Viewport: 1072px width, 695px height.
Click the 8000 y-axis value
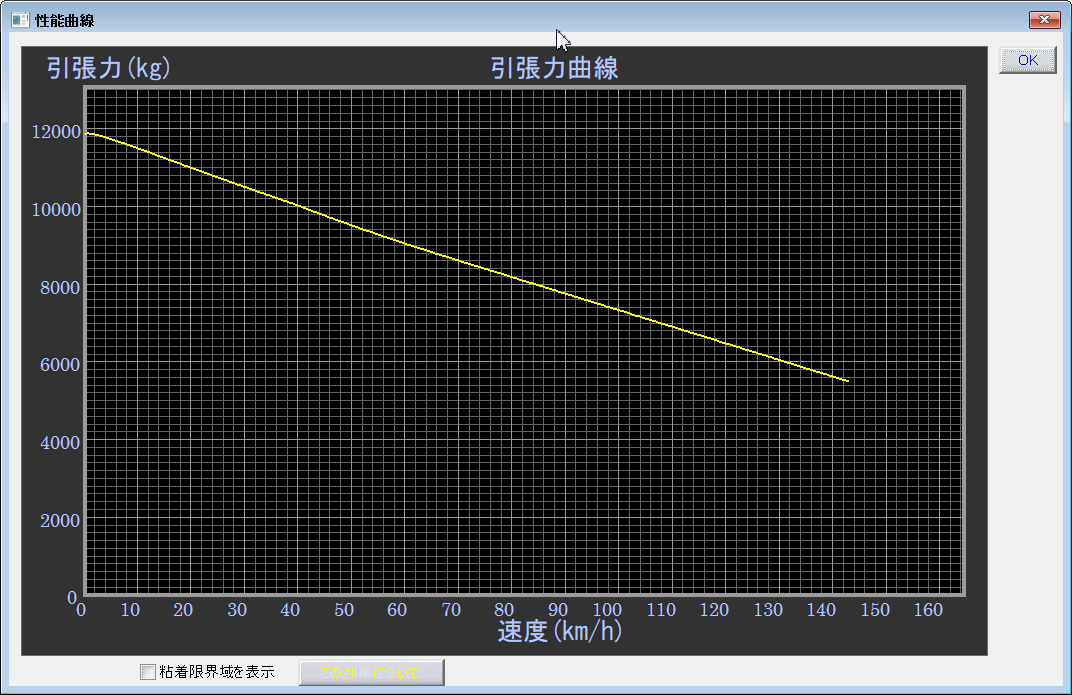coord(60,288)
